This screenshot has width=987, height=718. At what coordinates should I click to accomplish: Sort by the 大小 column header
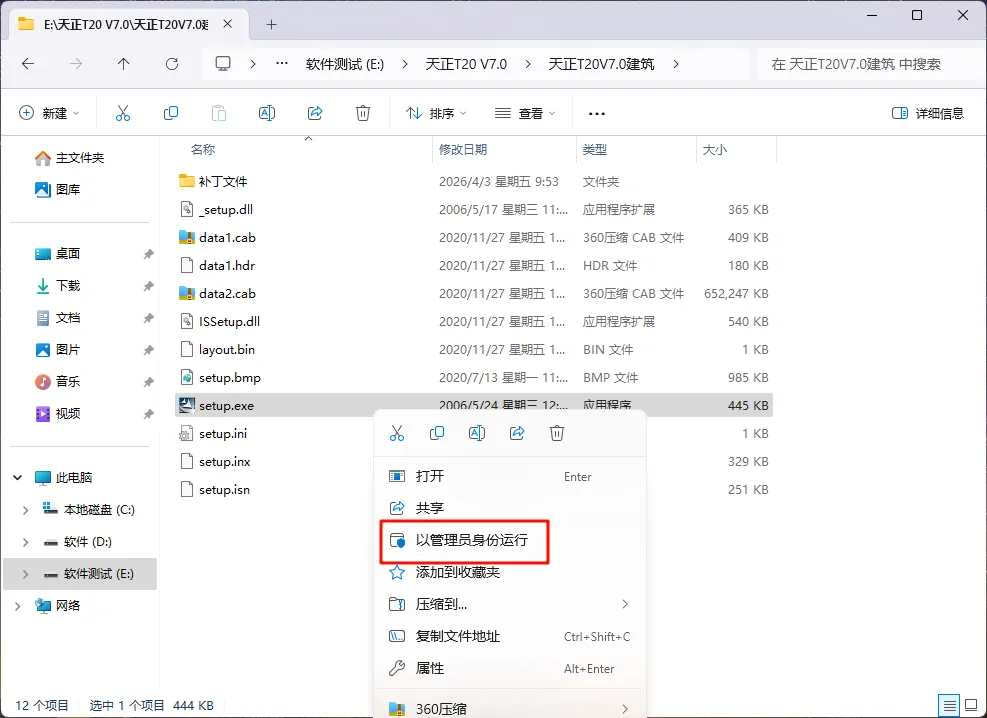click(x=714, y=150)
